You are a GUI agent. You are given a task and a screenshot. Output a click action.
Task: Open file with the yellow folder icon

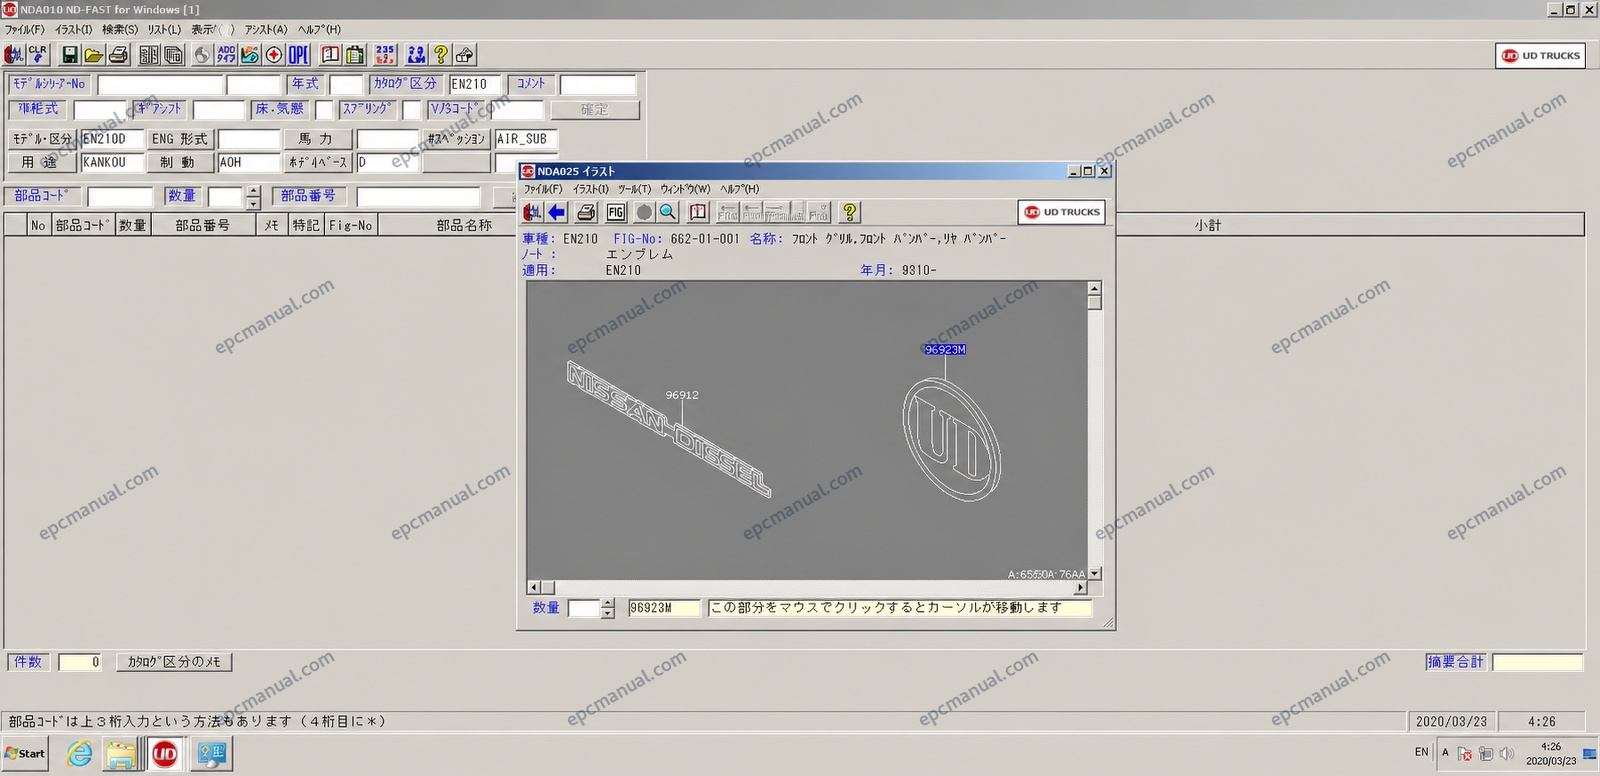pyautogui.click(x=93, y=55)
